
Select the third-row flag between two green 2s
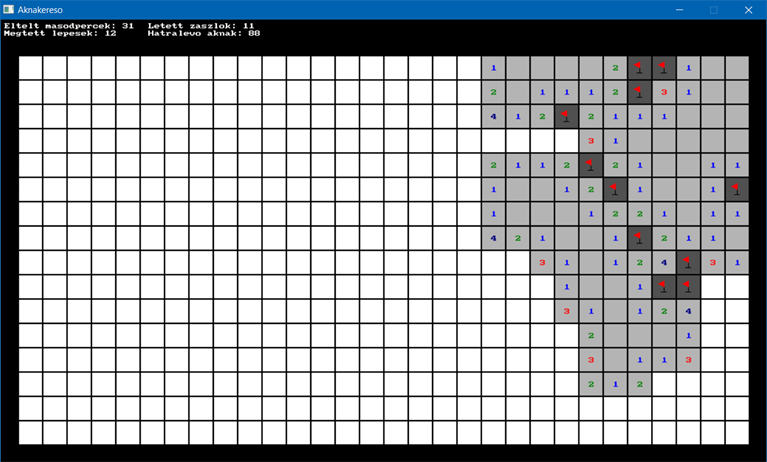[x=566, y=116]
